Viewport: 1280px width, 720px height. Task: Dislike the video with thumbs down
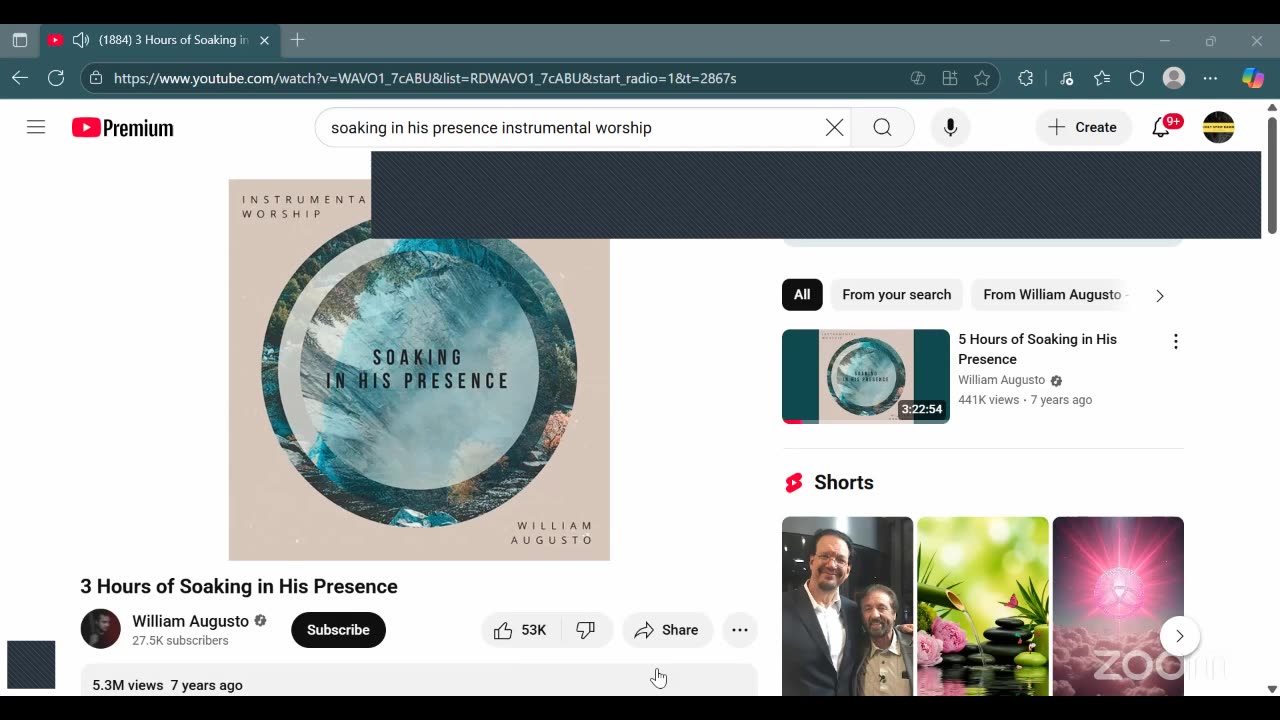(x=586, y=630)
